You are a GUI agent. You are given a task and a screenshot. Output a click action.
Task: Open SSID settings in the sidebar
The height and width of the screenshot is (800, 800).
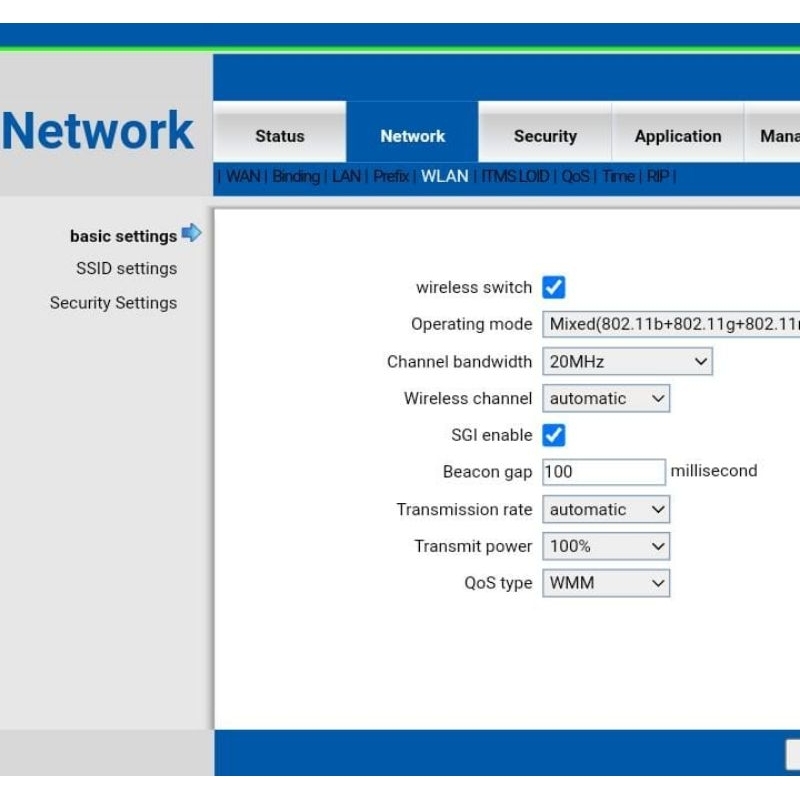point(126,268)
